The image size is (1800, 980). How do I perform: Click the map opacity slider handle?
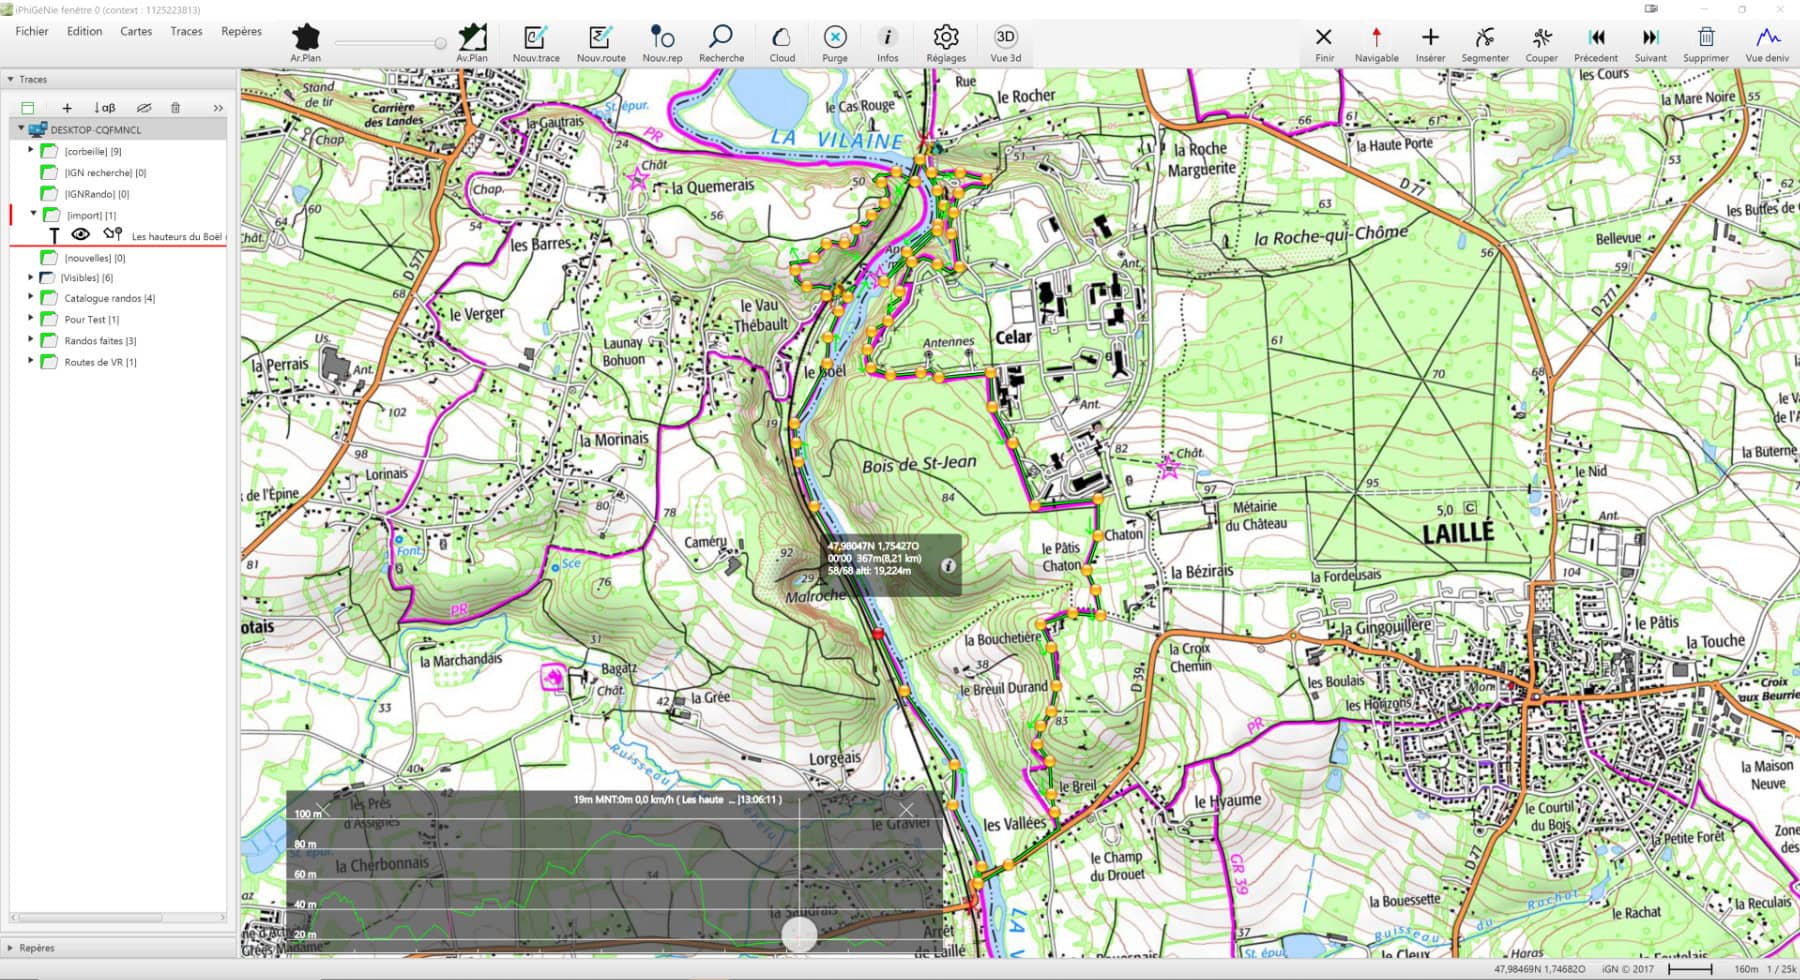click(440, 43)
